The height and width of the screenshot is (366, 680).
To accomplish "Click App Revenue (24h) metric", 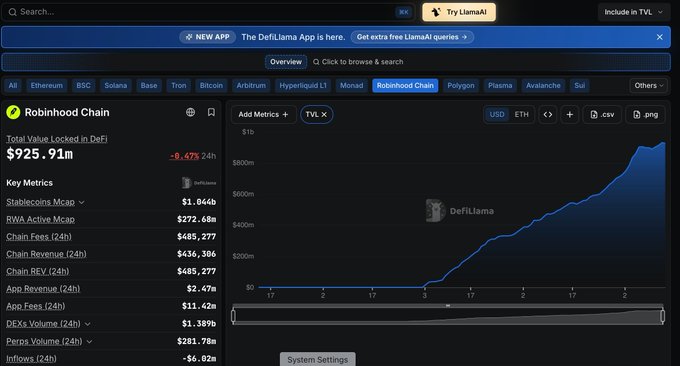I will (43, 289).
